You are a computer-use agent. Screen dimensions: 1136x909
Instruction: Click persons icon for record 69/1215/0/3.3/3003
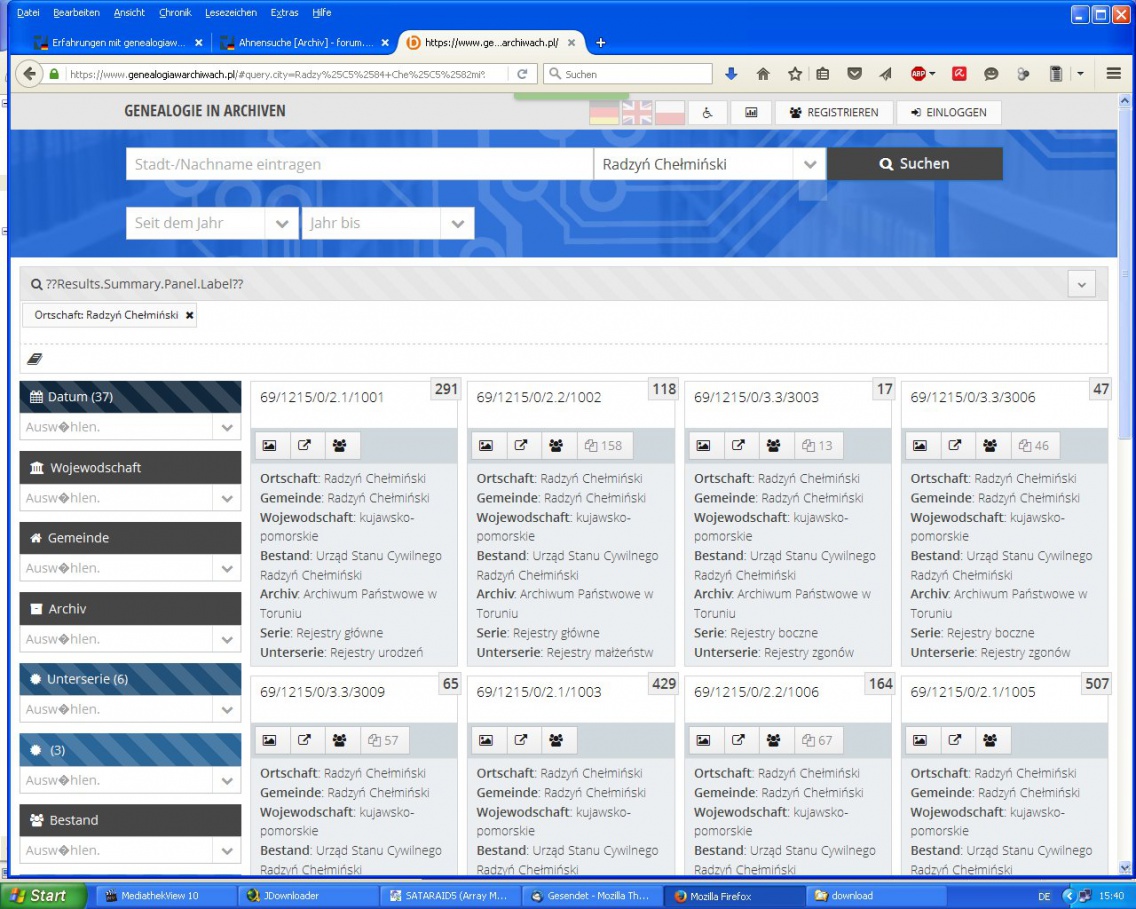point(773,446)
